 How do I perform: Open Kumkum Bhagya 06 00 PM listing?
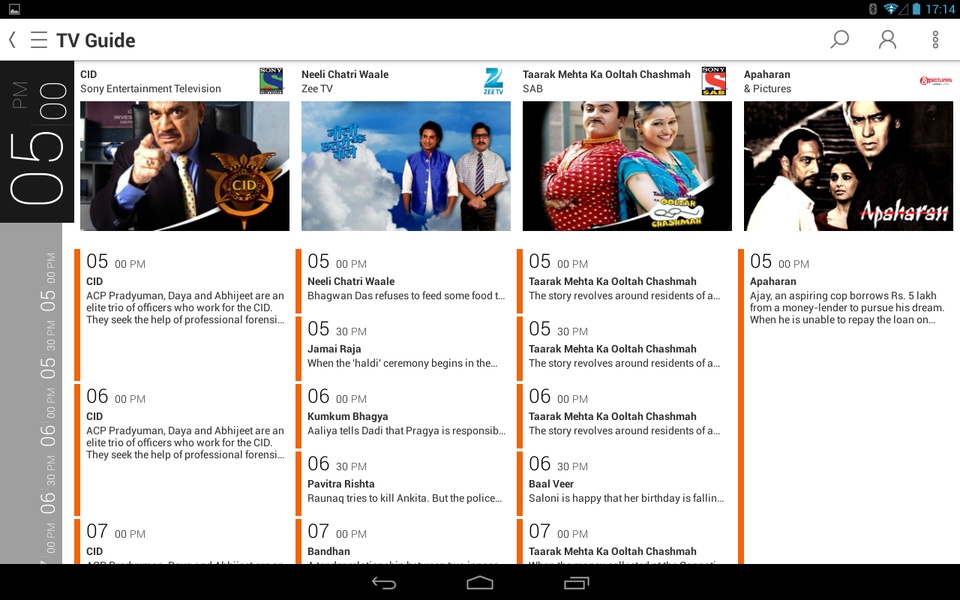pyautogui.click(x=403, y=416)
